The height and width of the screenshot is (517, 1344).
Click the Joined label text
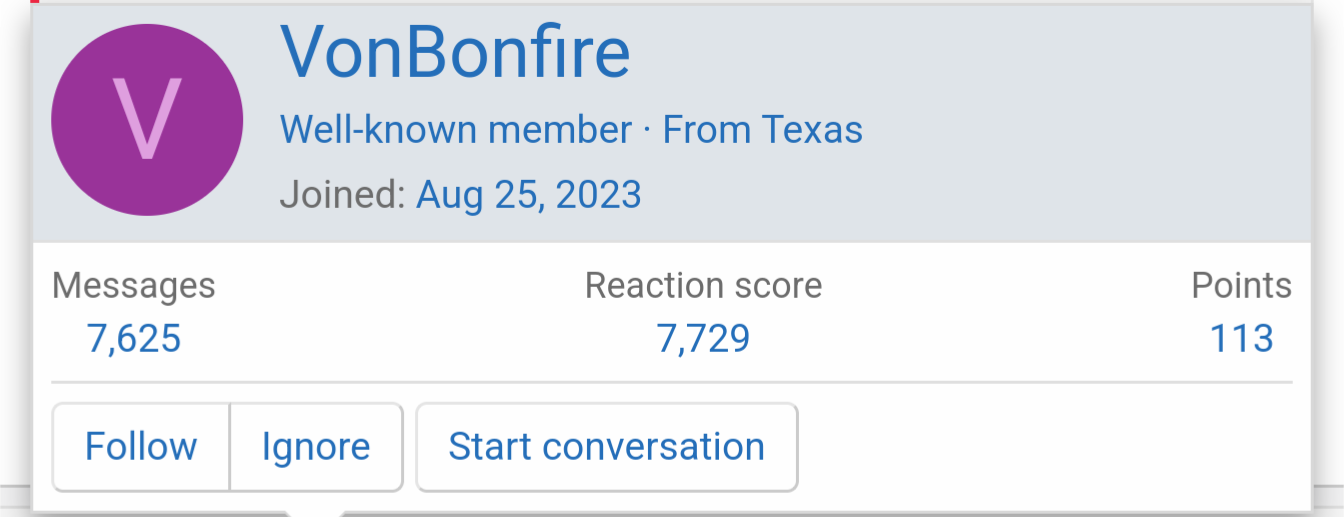point(343,194)
